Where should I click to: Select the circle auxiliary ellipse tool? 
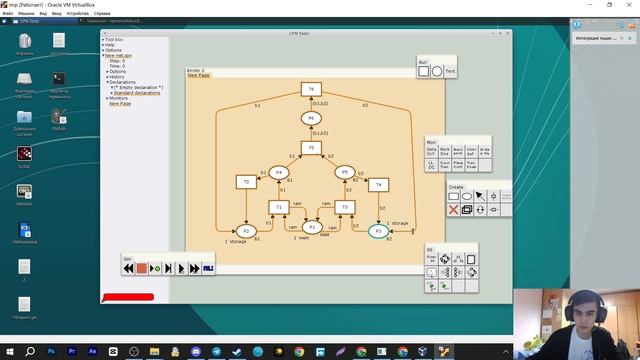point(437,71)
